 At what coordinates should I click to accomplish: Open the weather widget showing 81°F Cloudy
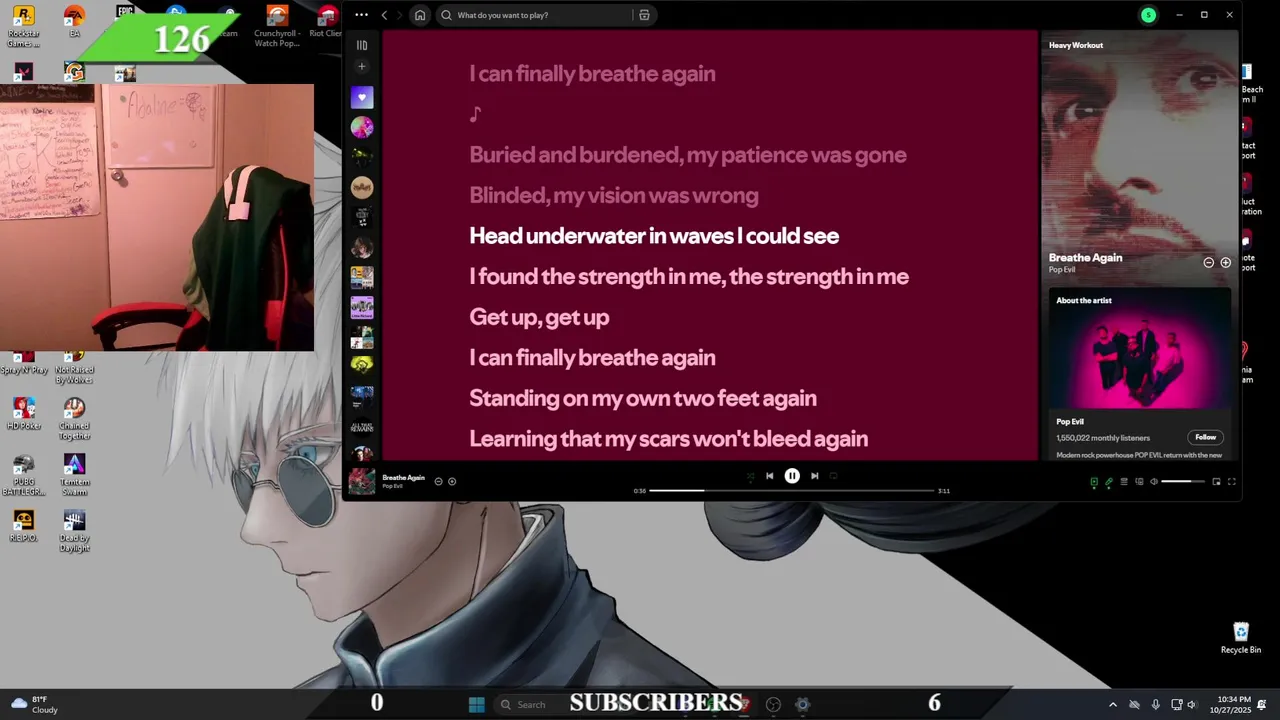[x=34, y=704]
